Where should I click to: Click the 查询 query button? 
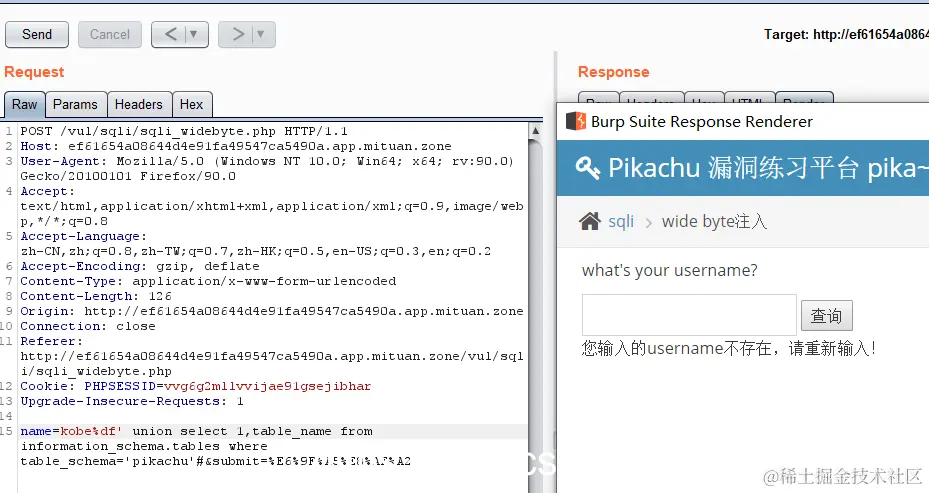827,315
